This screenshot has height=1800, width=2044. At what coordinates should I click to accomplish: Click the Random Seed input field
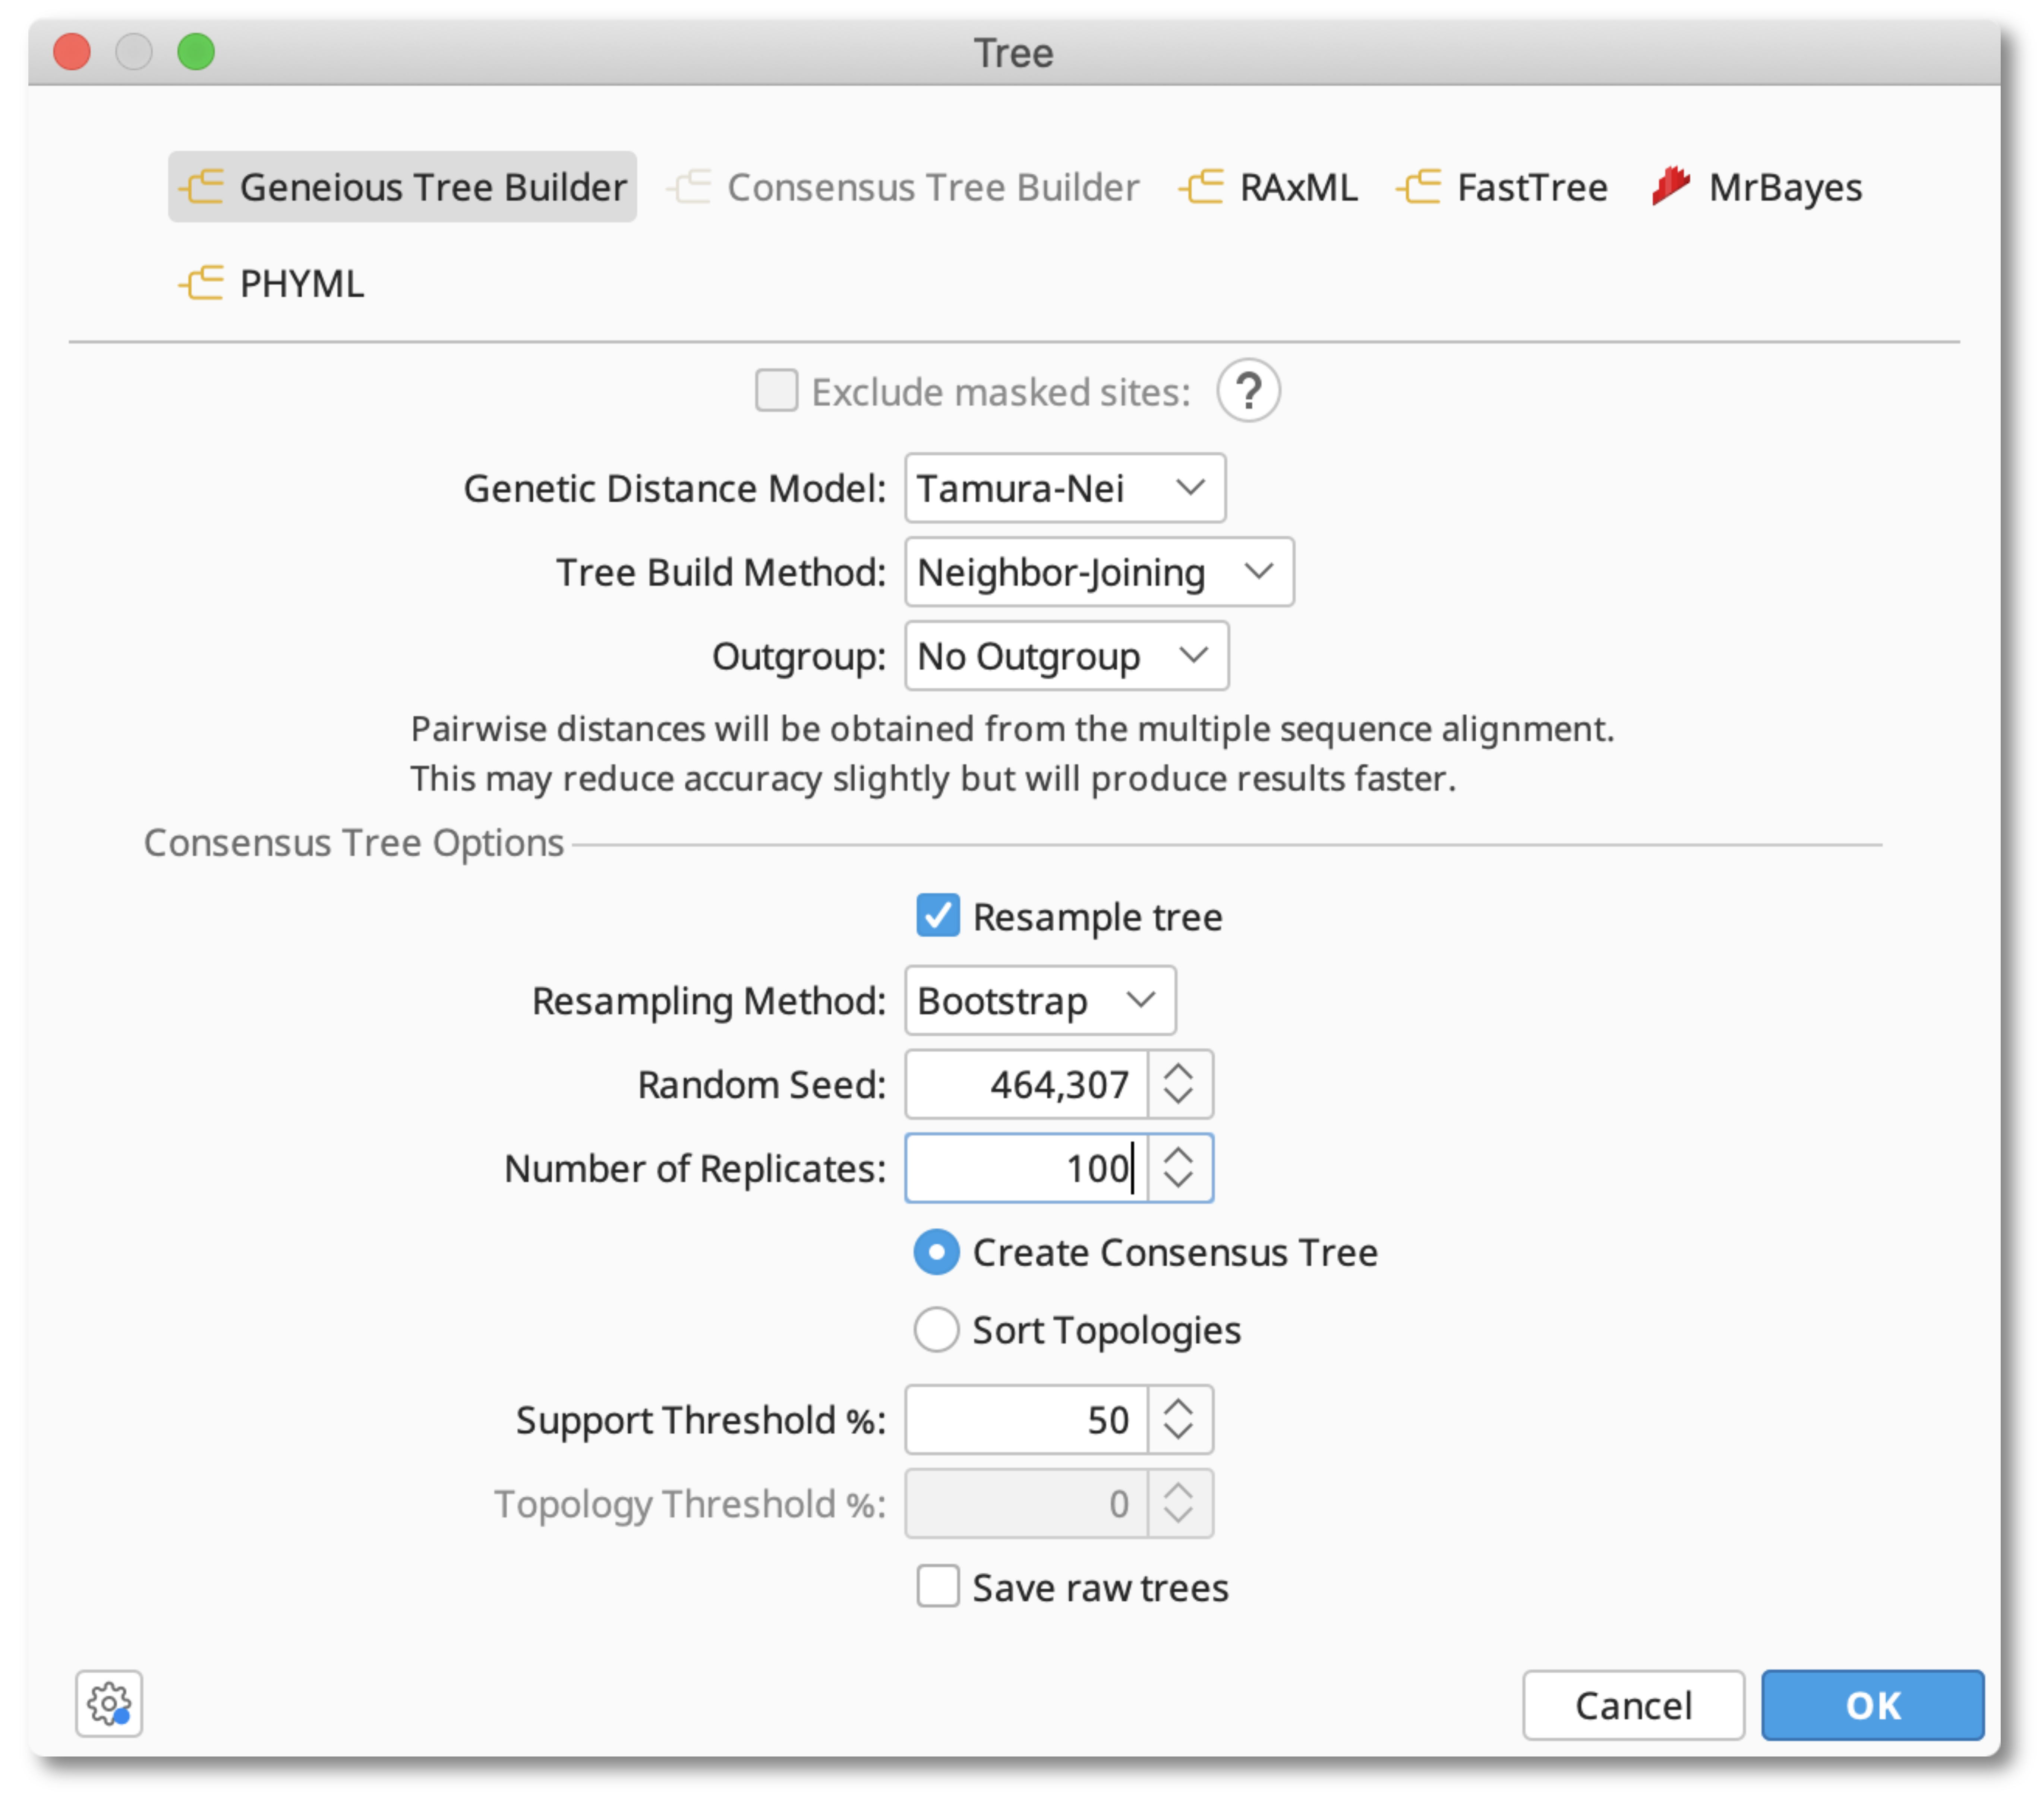point(1026,1084)
